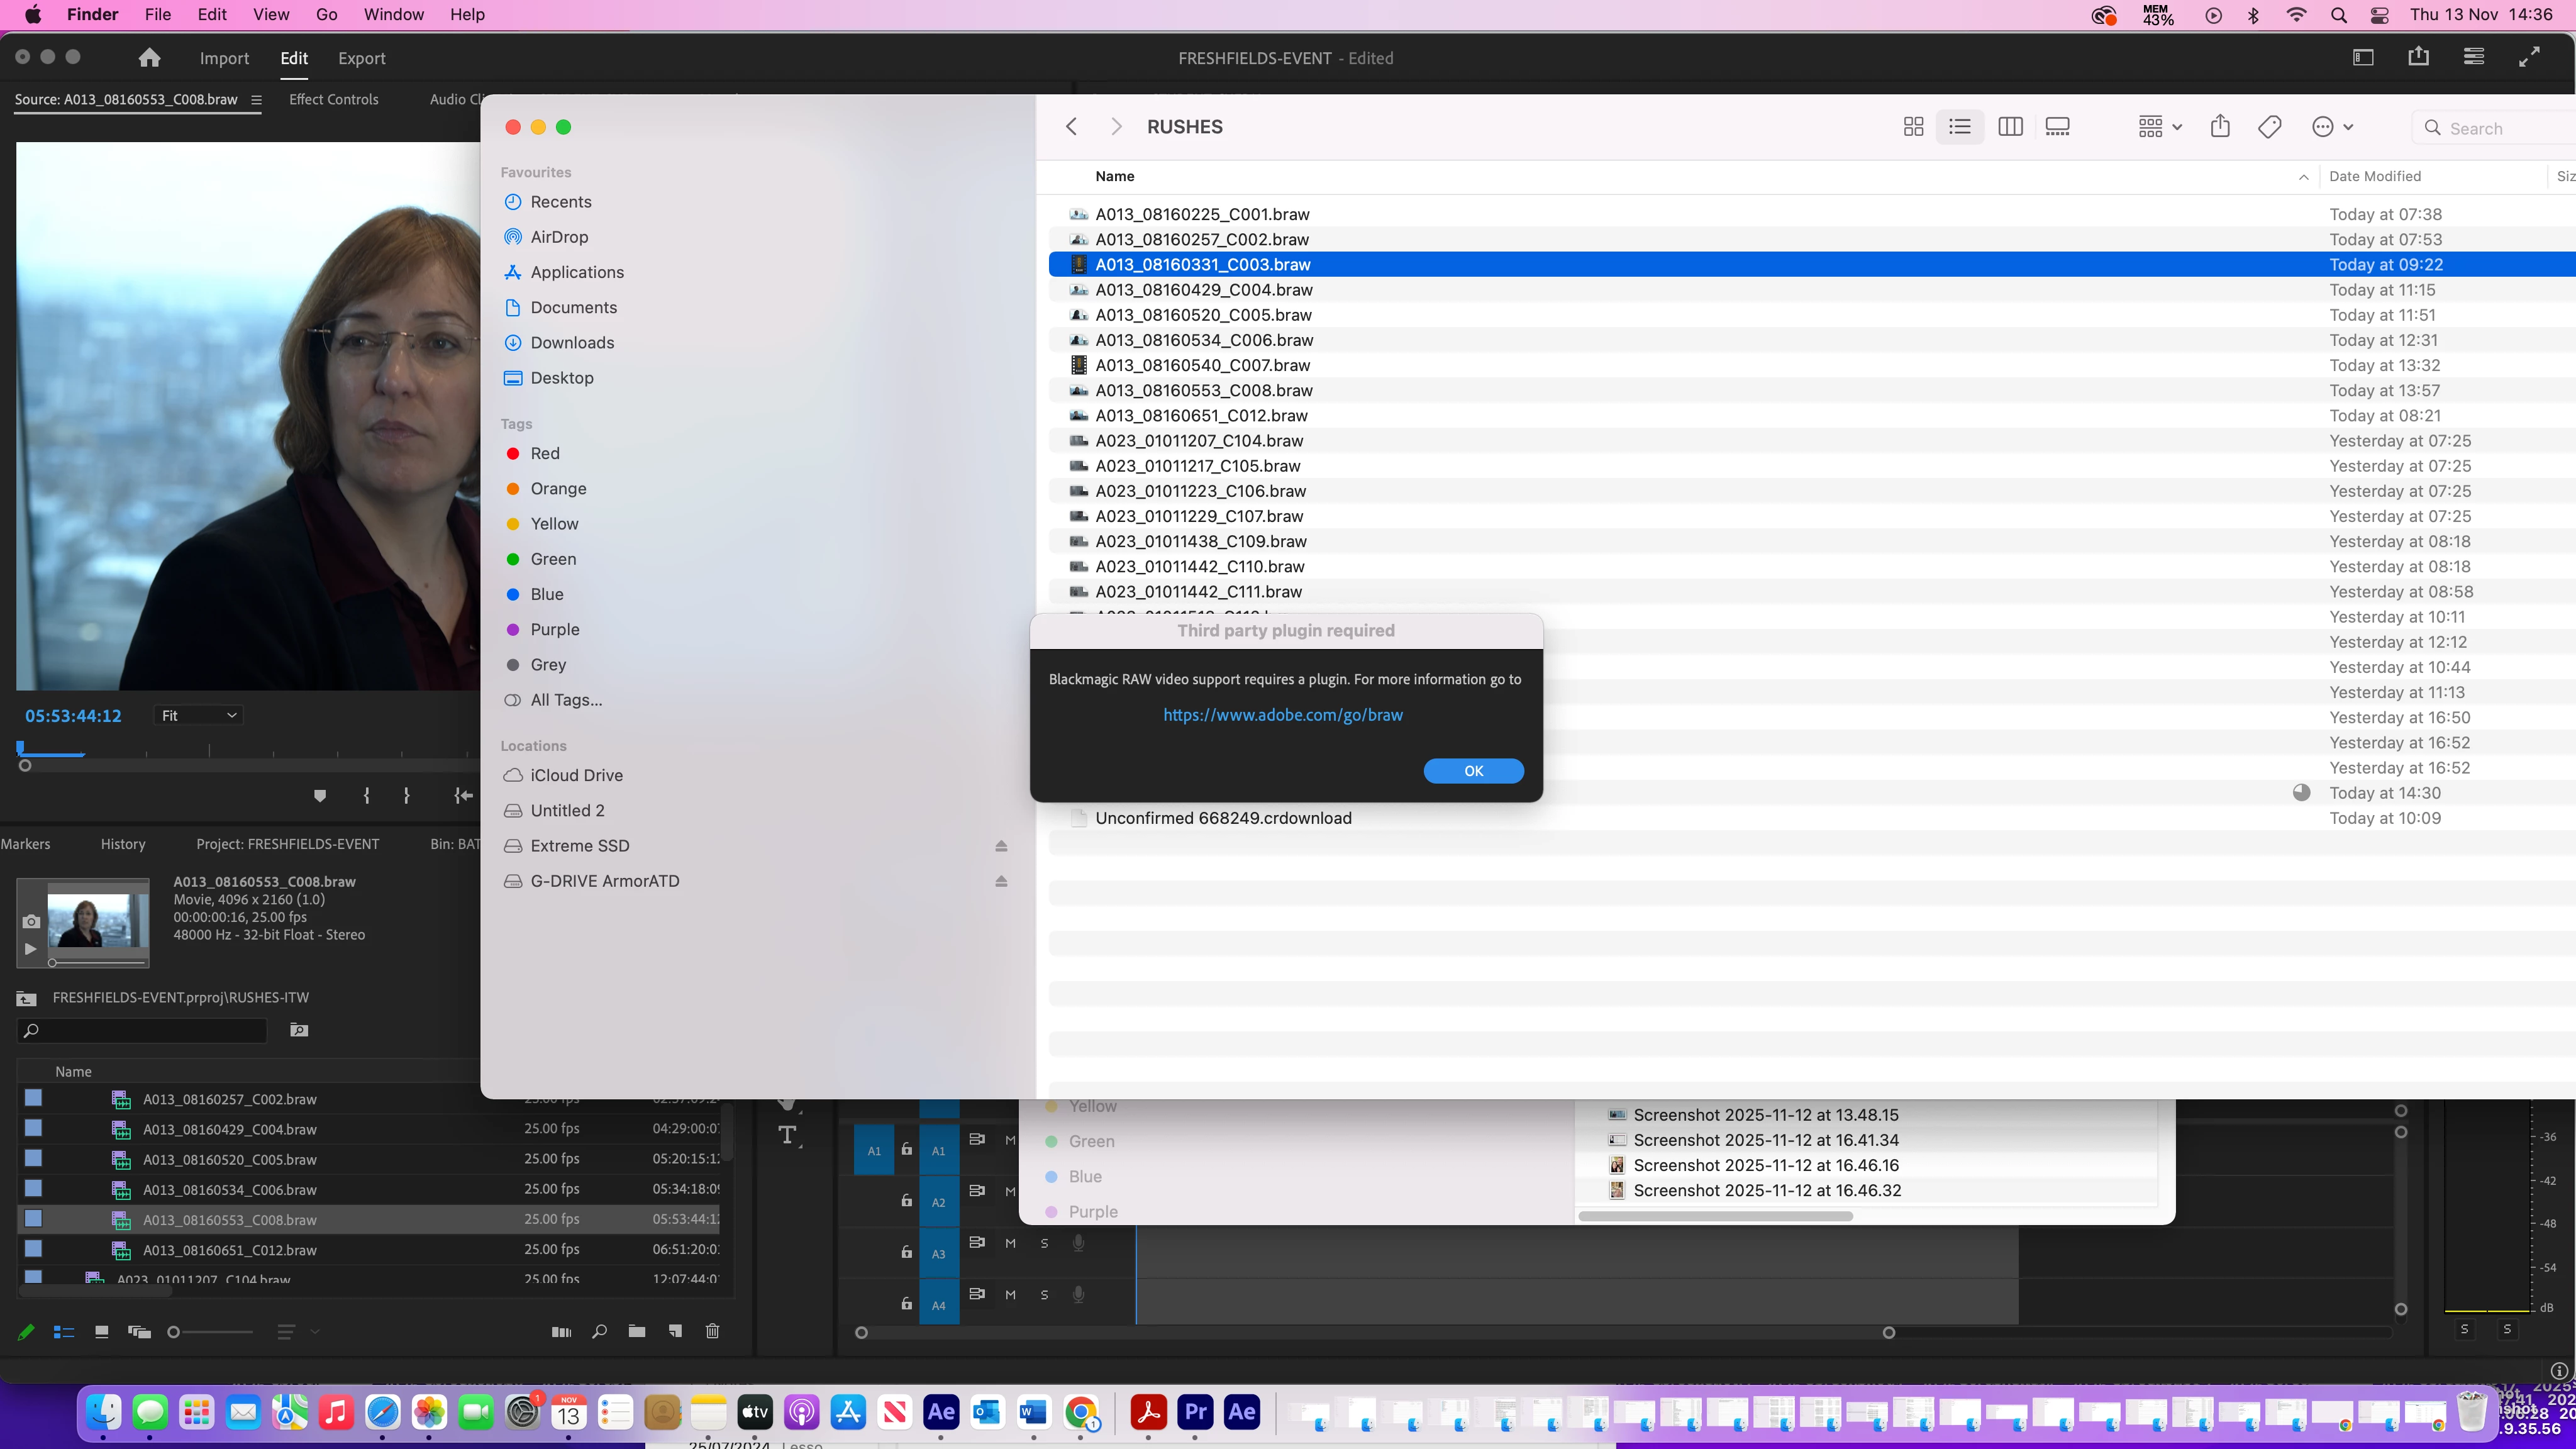
Task: Open Finder group-by dropdown
Action: pyautogui.click(x=2160, y=127)
